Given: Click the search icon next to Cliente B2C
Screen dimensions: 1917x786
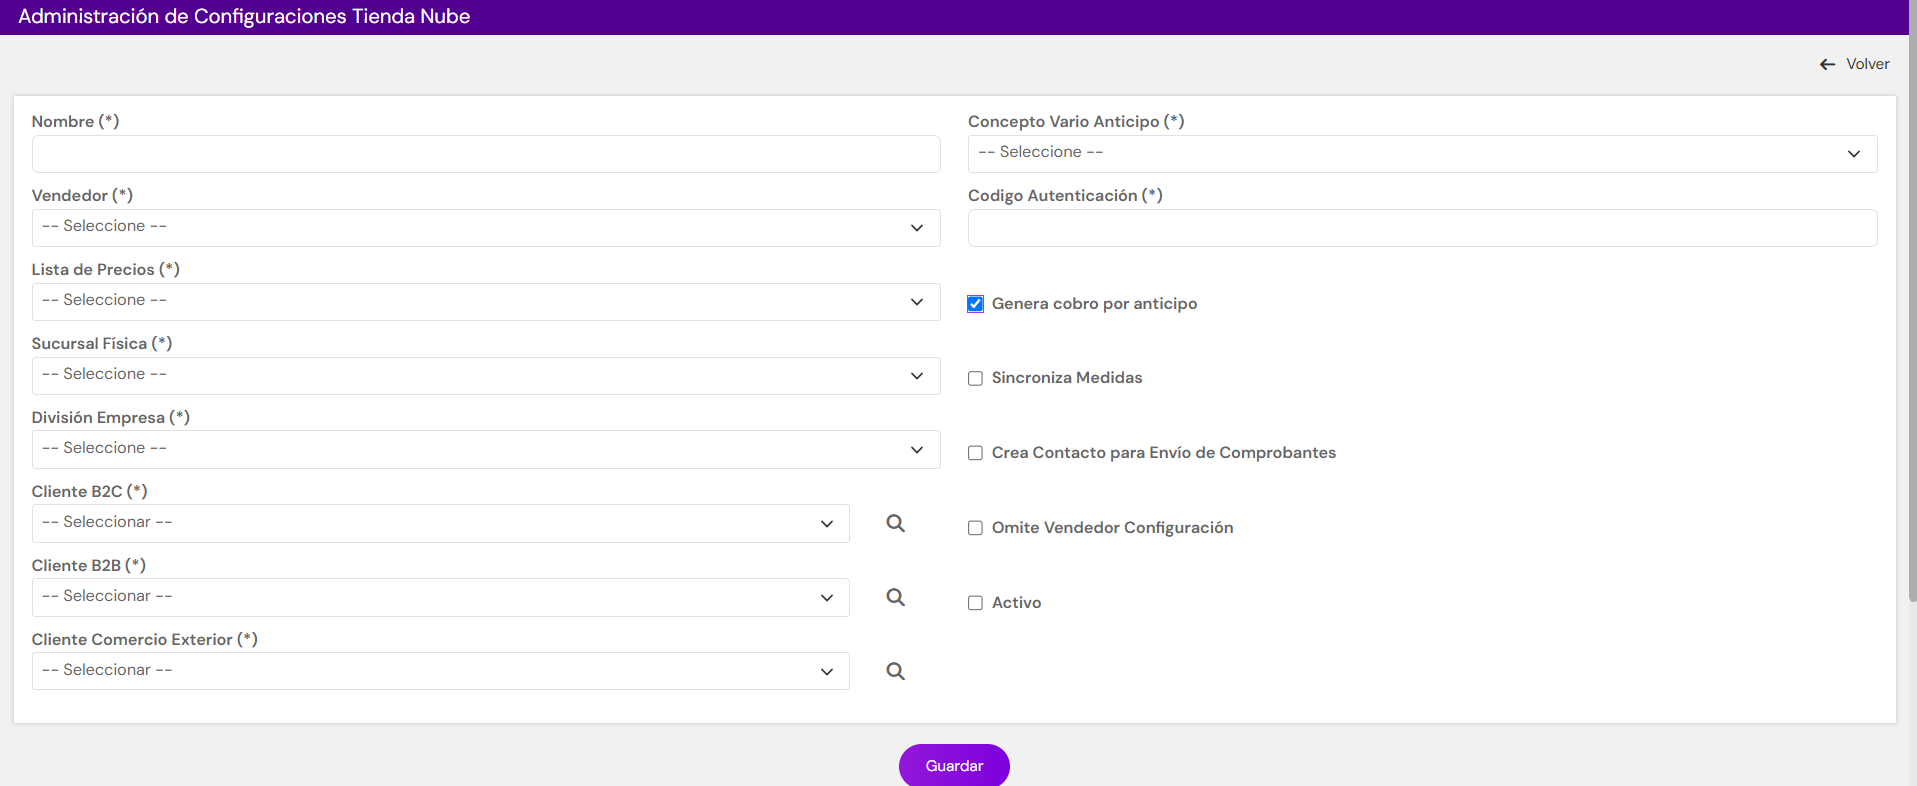Looking at the screenshot, I should tap(895, 523).
